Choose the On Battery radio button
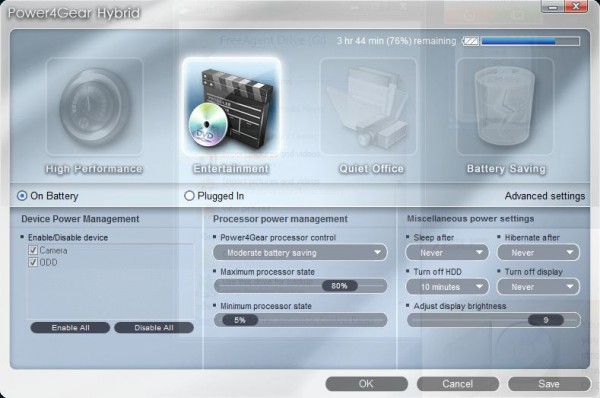Image resolution: width=600 pixels, height=398 pixels. pyautogui.click(x=22, y=196)
